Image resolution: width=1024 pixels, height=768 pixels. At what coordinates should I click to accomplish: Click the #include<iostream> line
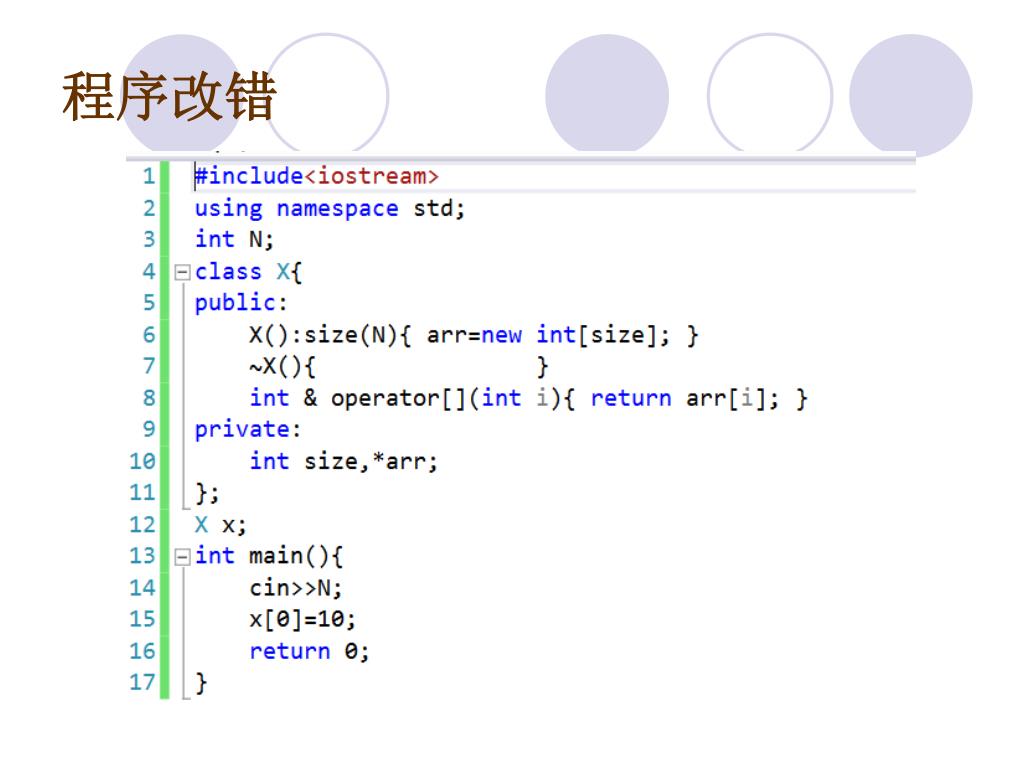[317, 176]
